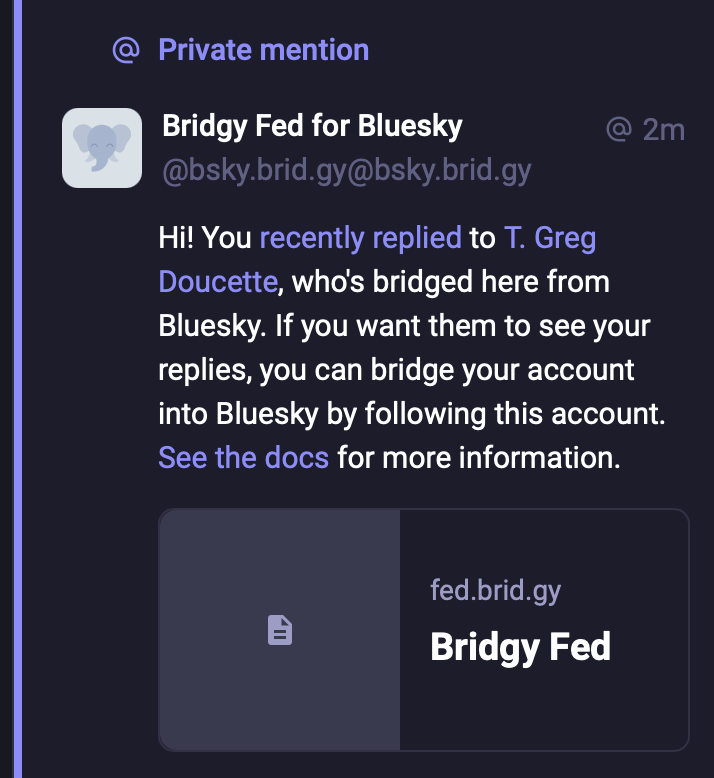Click the @bsky.brid.gy@bsky.brid.gy handle

click(346, 170)
